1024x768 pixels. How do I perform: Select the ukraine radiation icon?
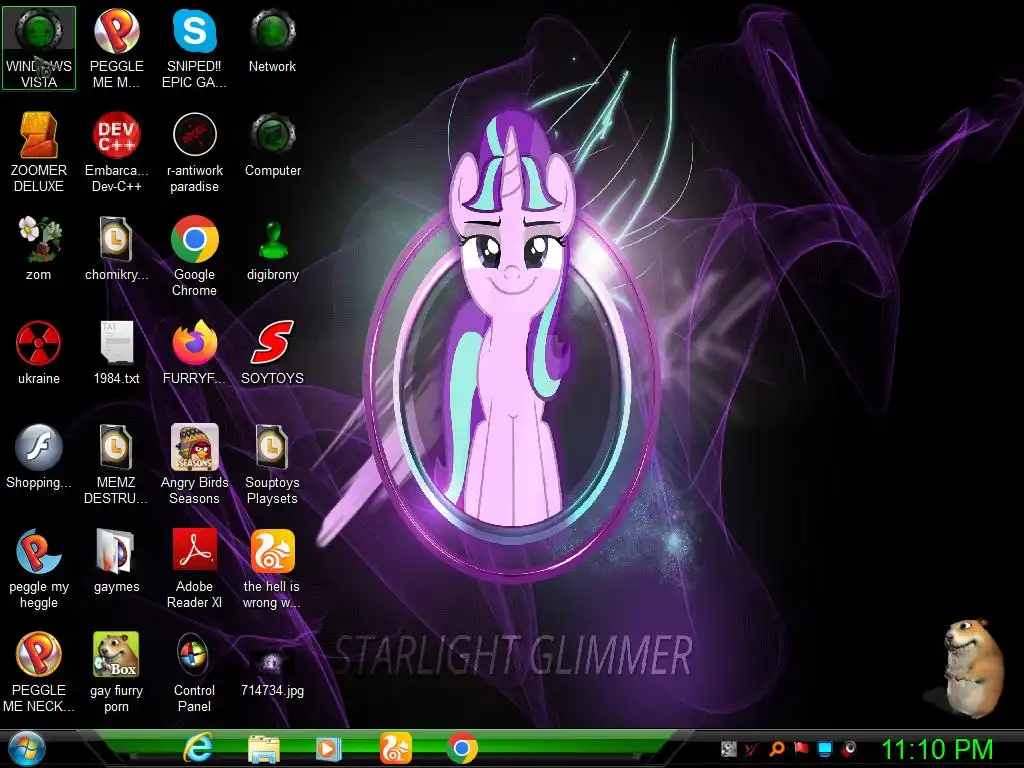tap(39, 353)
